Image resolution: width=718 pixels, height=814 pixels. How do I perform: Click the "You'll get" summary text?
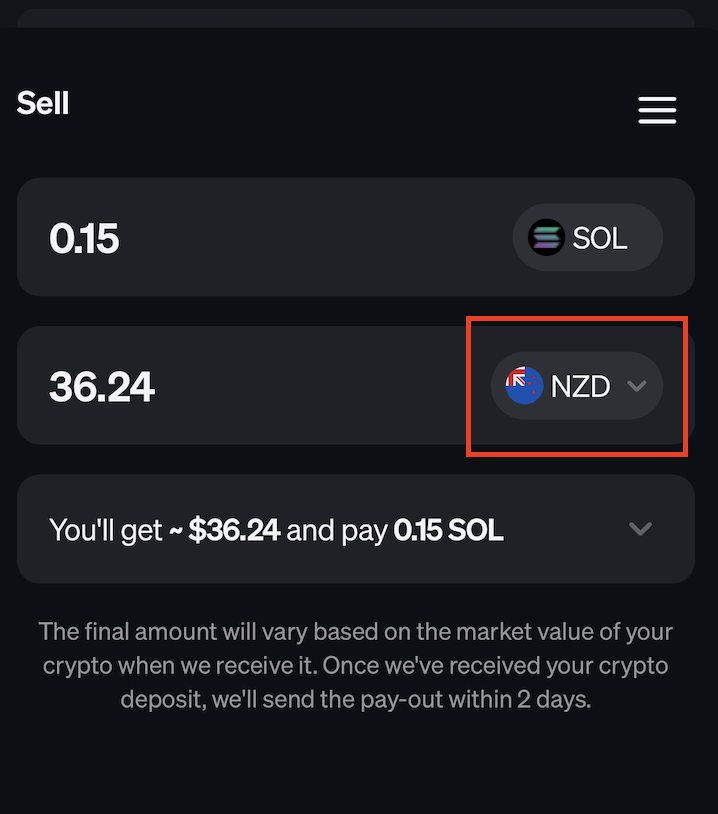point(105,530)
